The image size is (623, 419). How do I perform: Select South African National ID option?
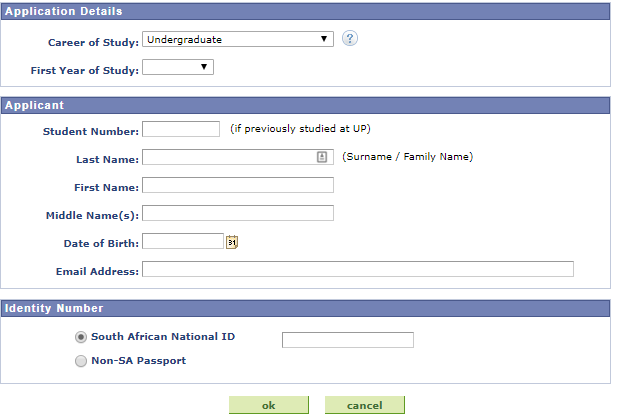81,337
